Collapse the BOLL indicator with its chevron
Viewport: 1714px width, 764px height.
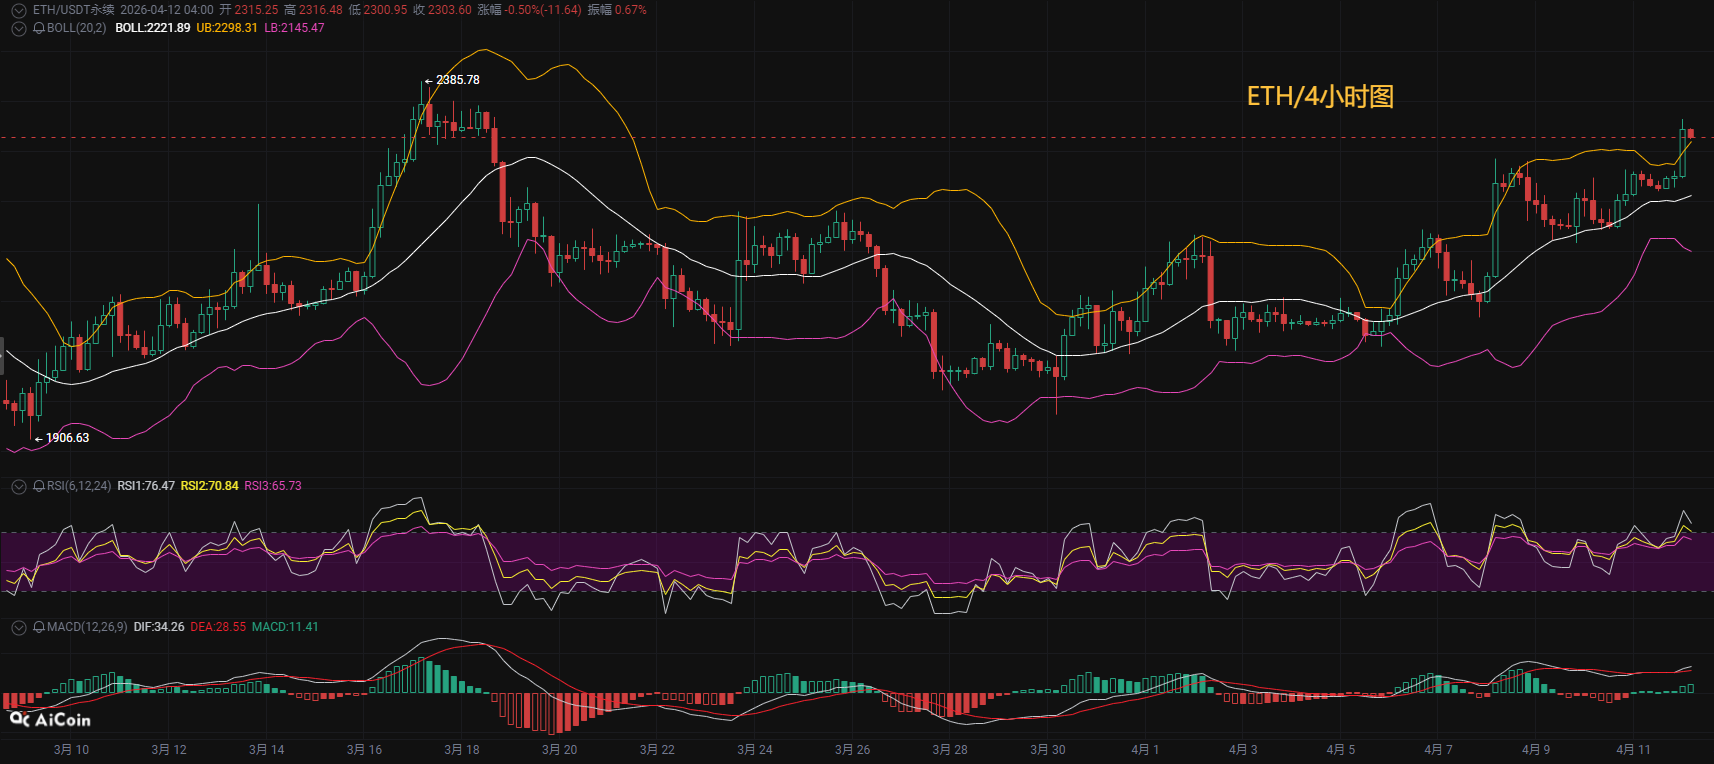point(18,28)
